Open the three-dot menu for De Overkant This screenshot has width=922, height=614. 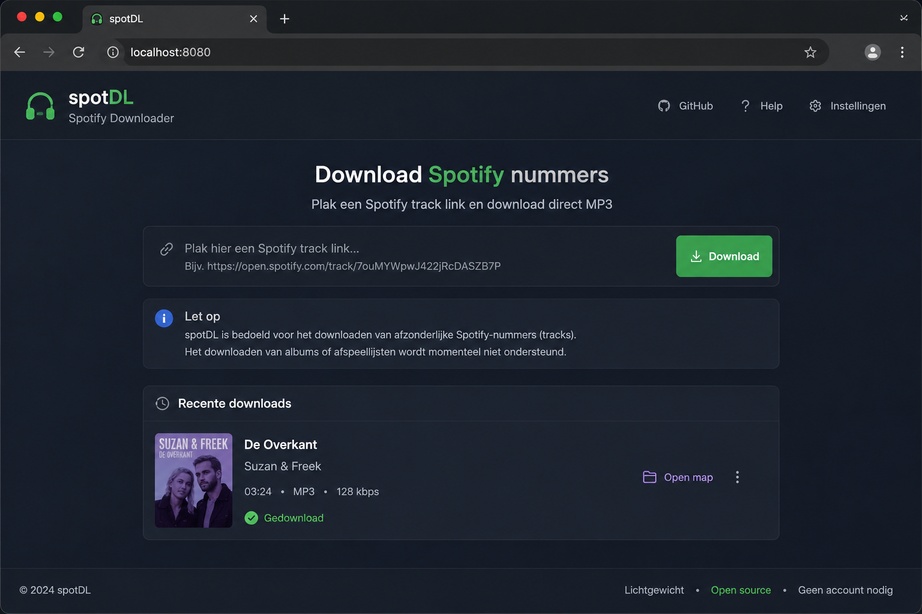737,477
